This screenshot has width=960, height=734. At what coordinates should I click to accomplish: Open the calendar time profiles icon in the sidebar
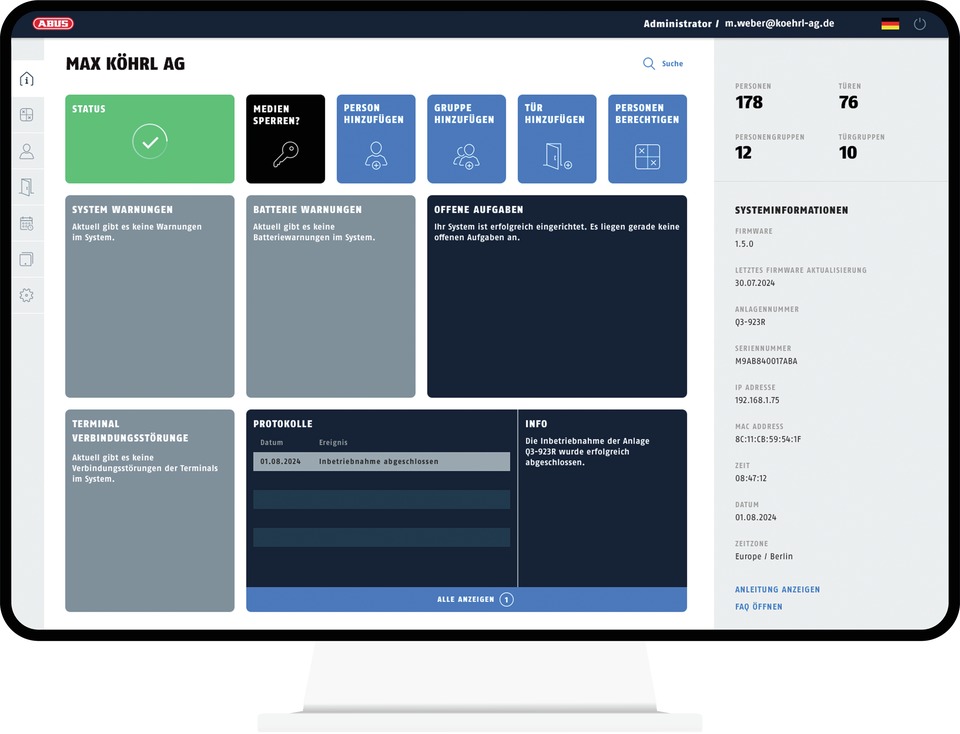coord(26,223)
